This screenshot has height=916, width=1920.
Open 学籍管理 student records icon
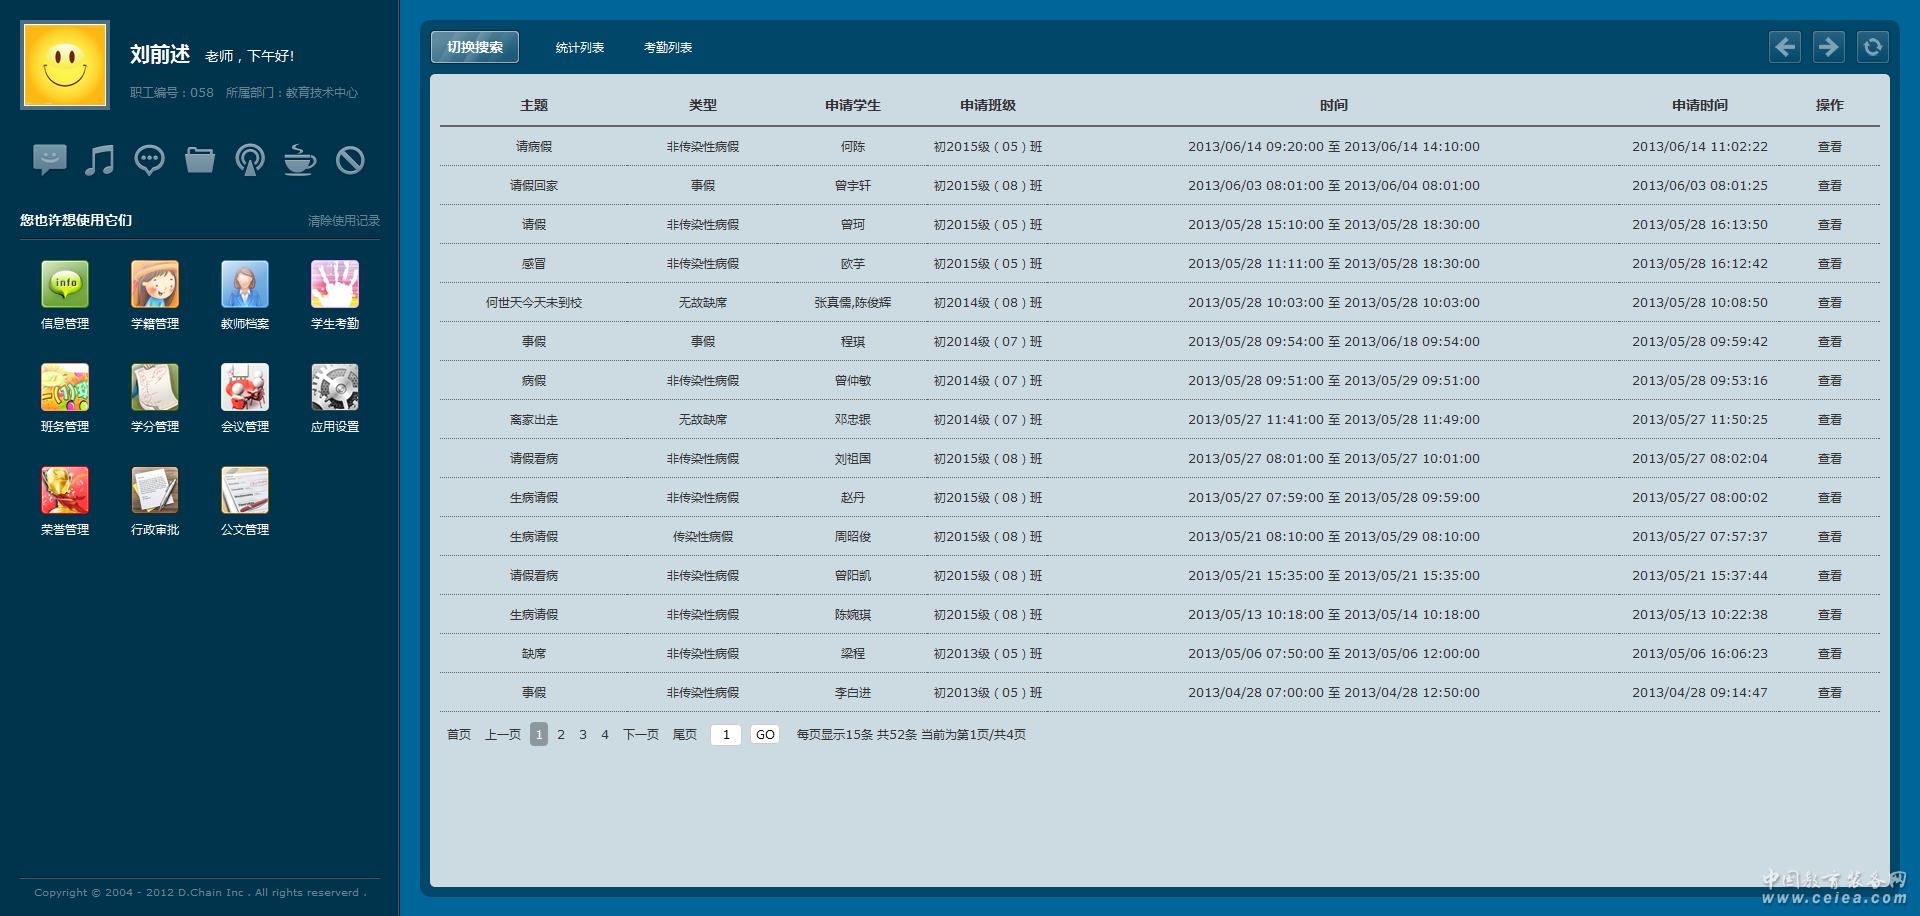(155, 285)
